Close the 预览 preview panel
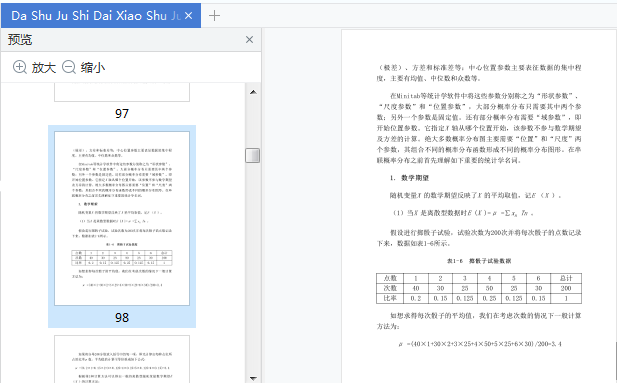The image size is (617, 383). [249, 39]
